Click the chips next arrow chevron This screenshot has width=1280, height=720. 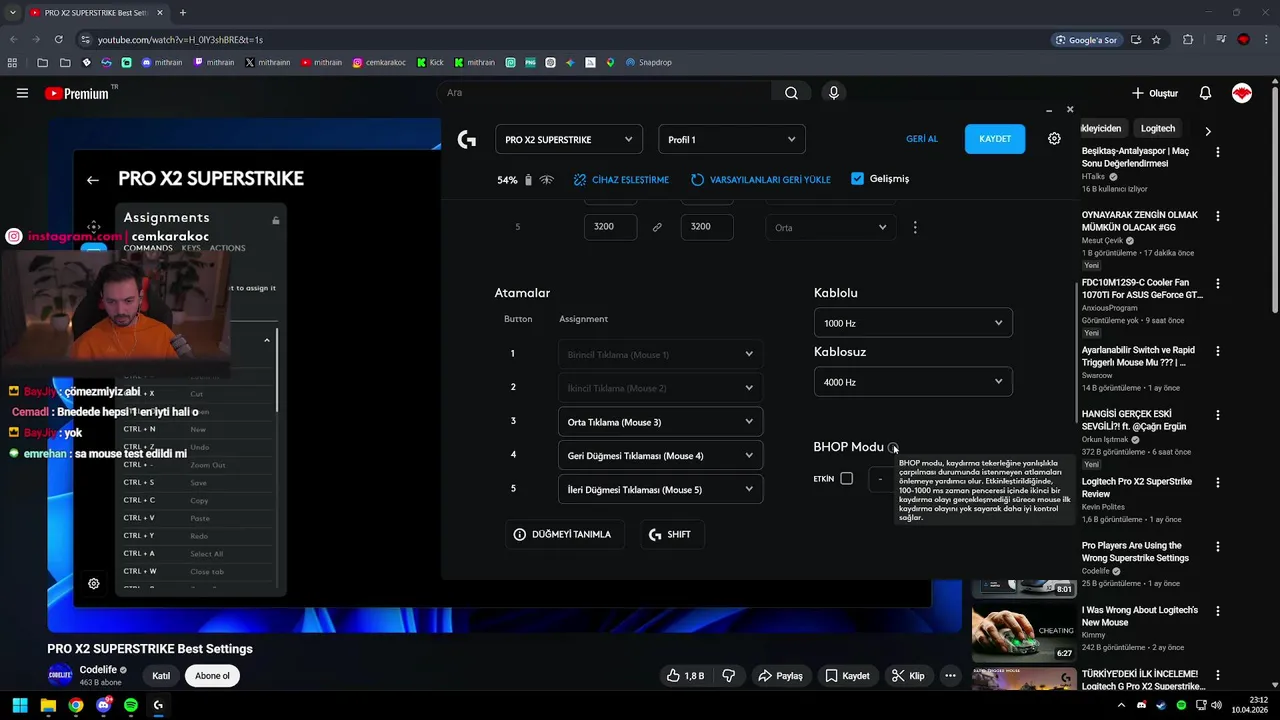(x=1207, y=131)
